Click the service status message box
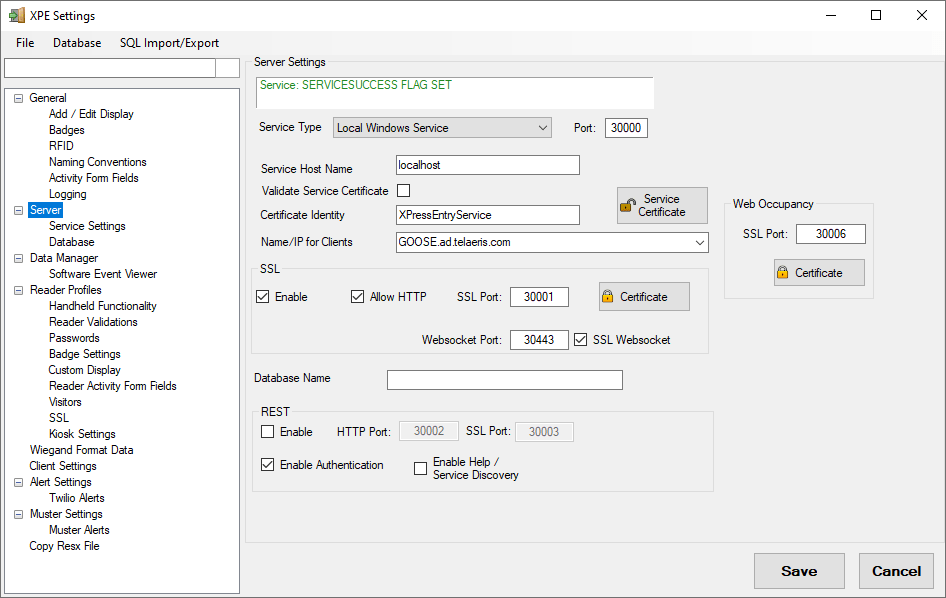Viewport: 946px width, 598px height. [x=455, y=92]
